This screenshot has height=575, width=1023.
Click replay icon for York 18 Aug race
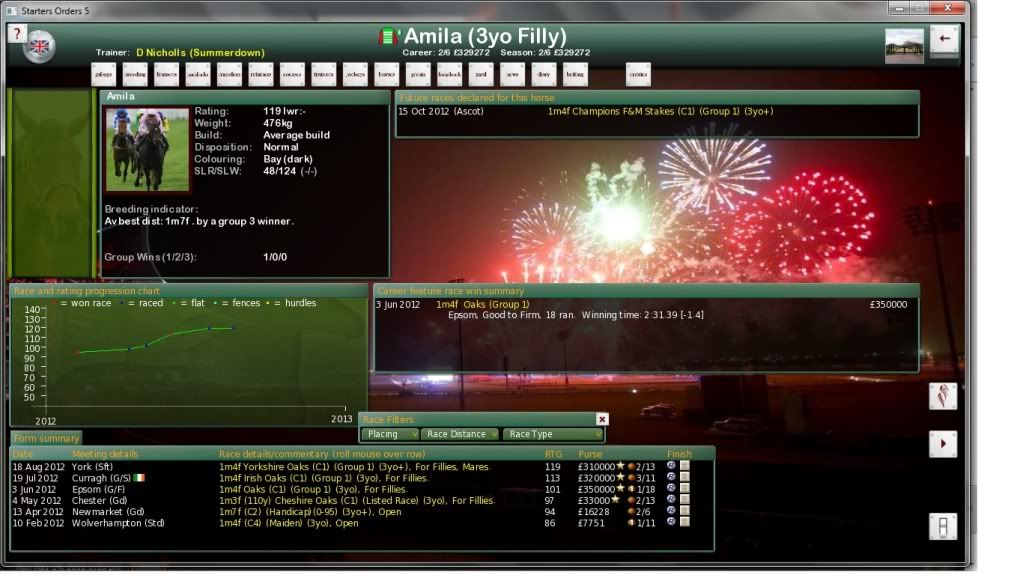[671, 466]
